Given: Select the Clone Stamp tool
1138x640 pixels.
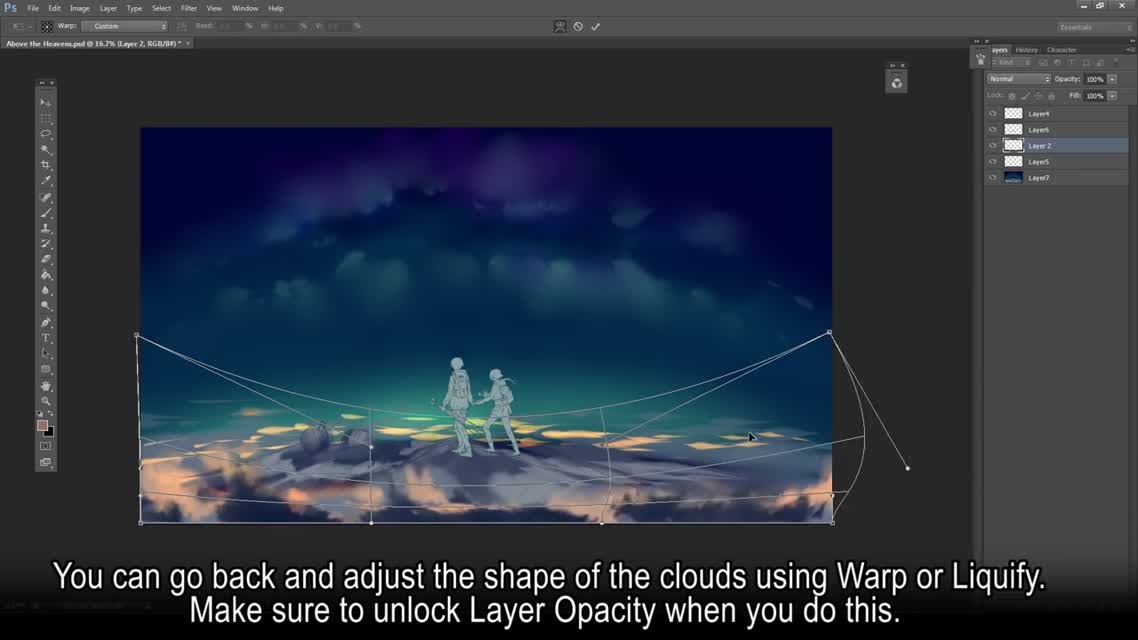Looking at the screenshot, I should point(46,229).
